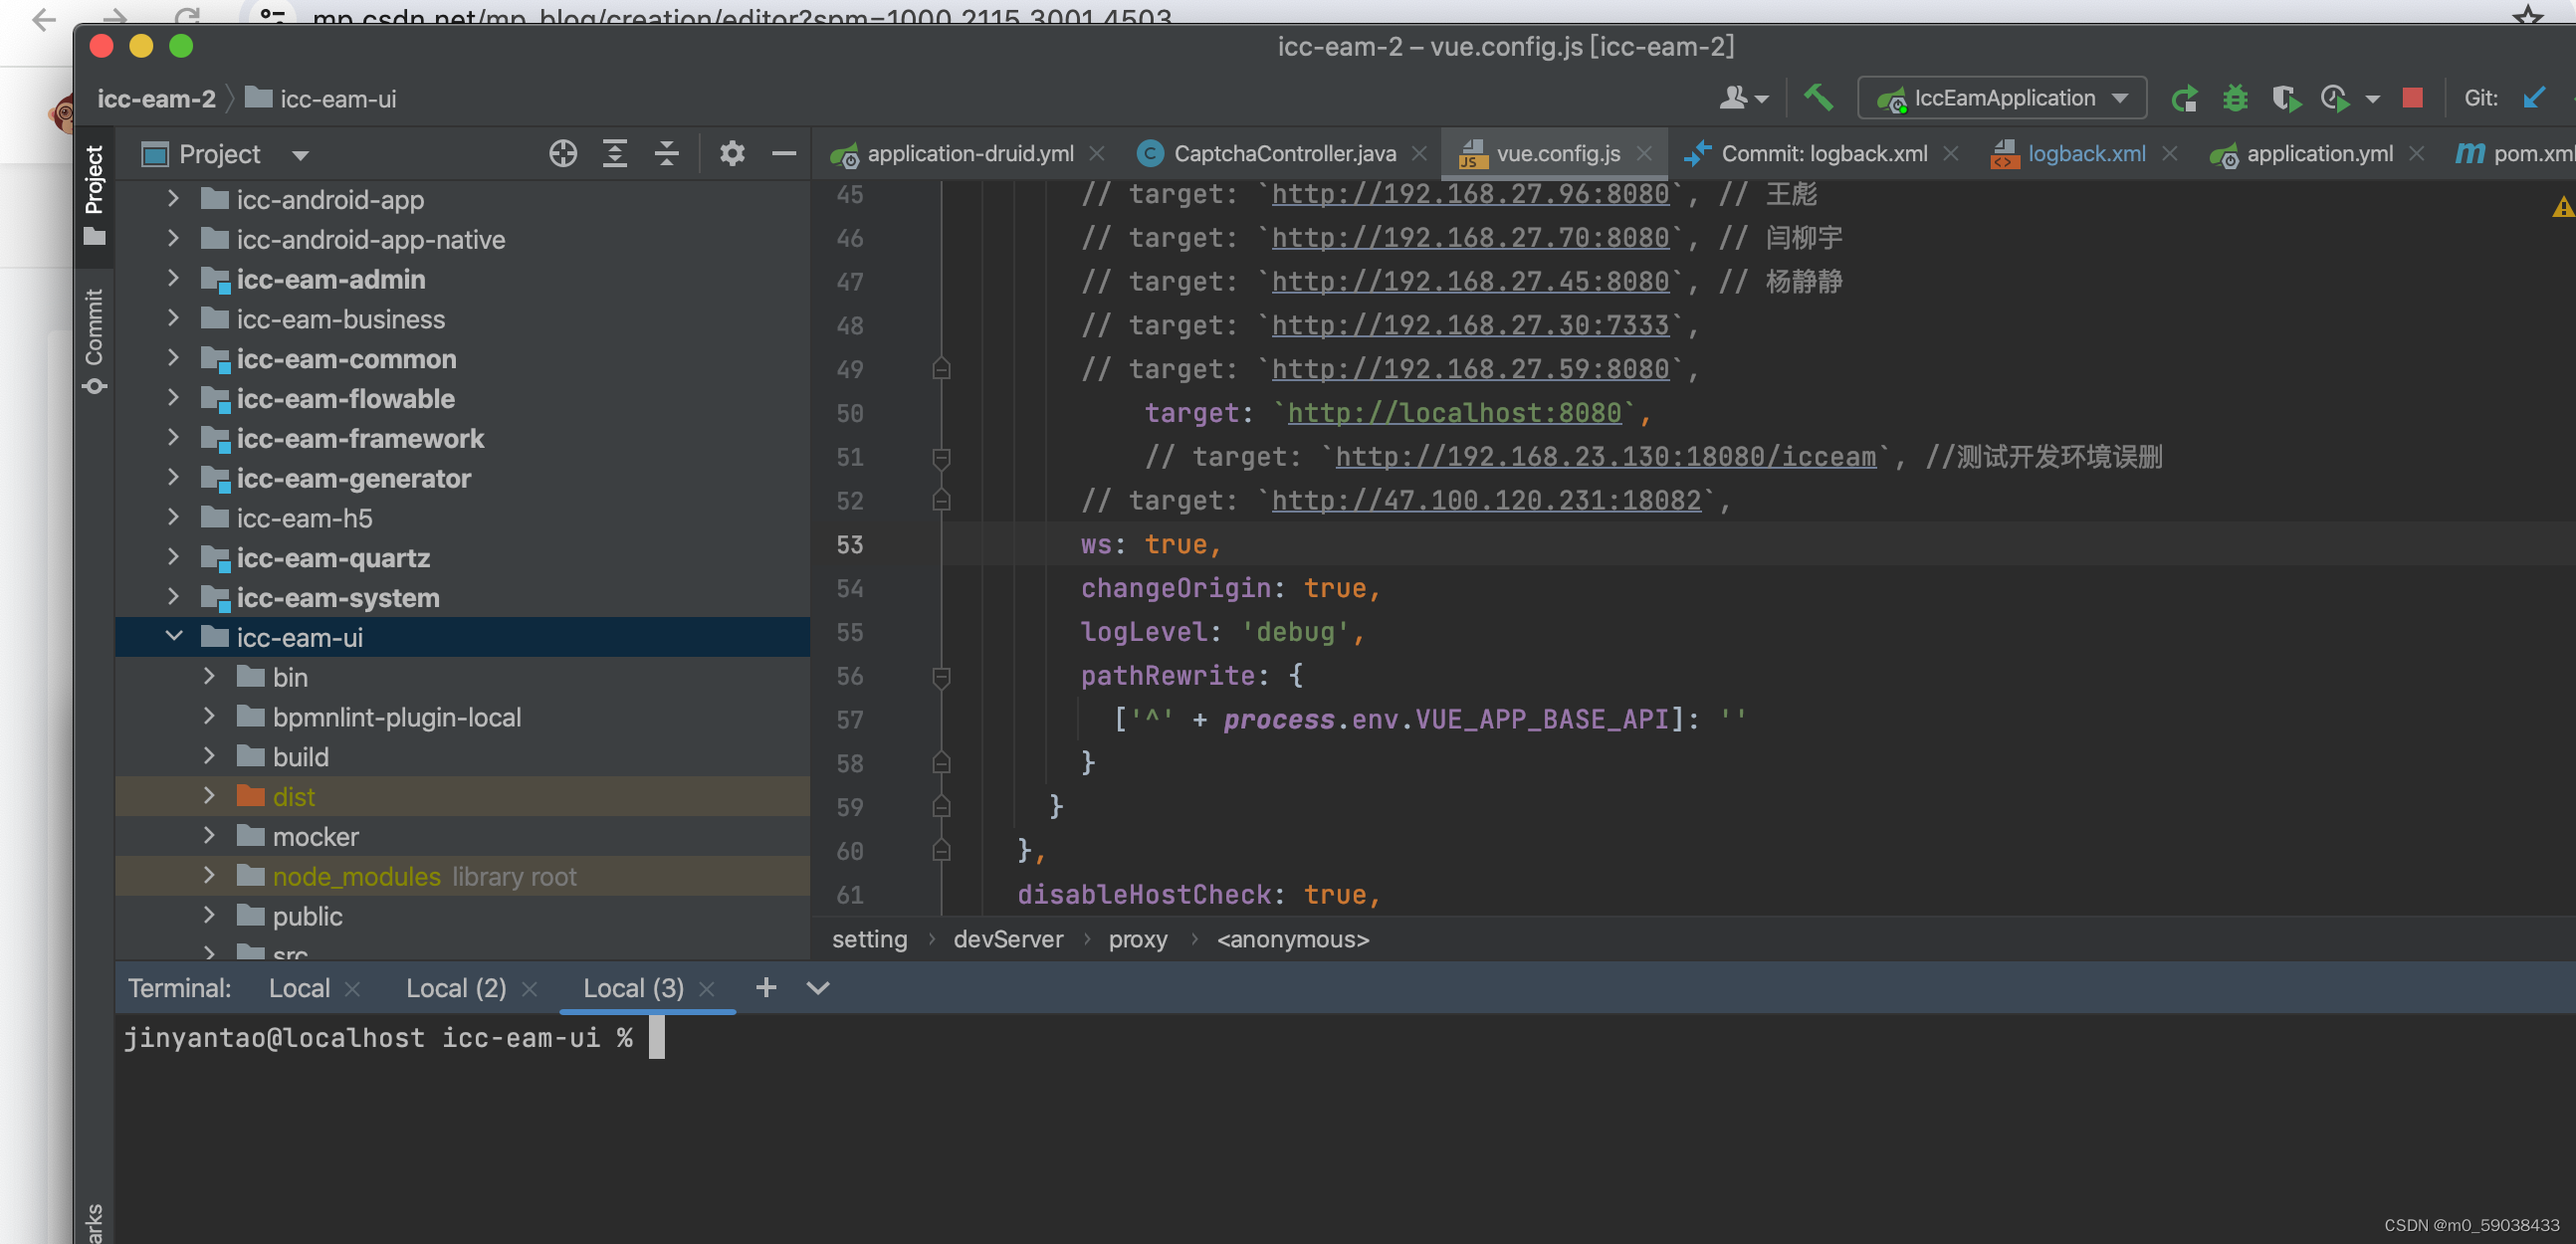
Task: Click the red Stop button icon
Action: 2412,98
